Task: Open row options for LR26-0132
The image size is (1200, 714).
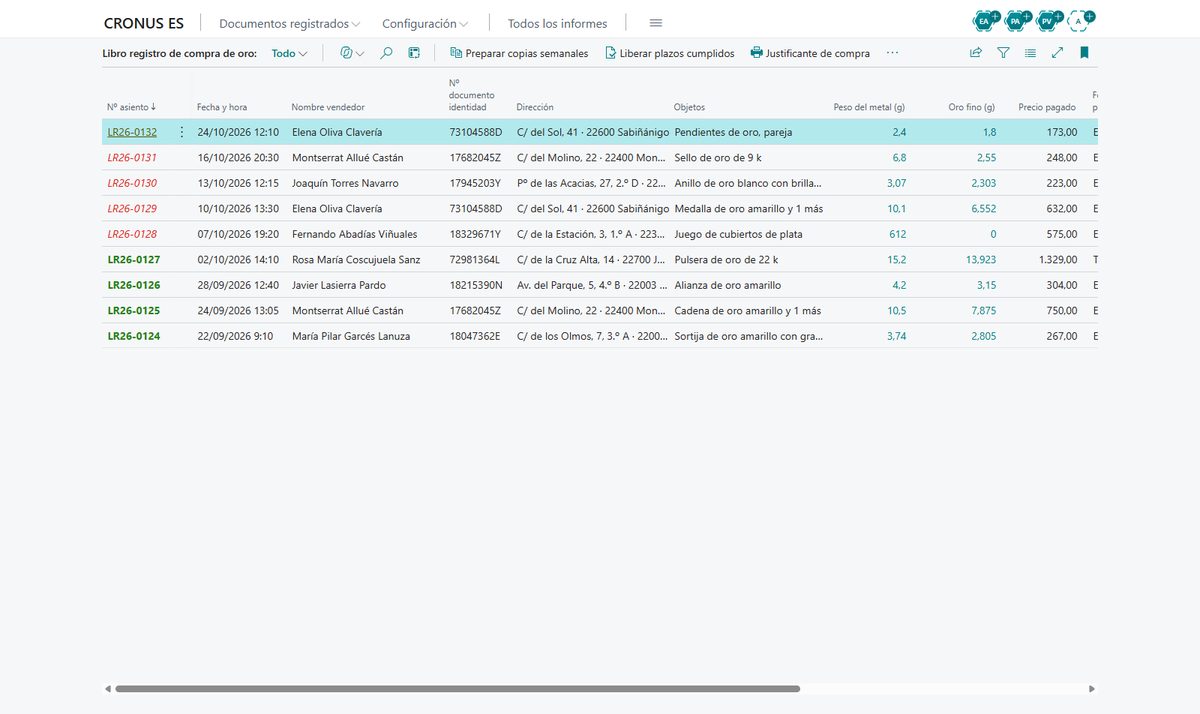Action: tap(181, 132)
